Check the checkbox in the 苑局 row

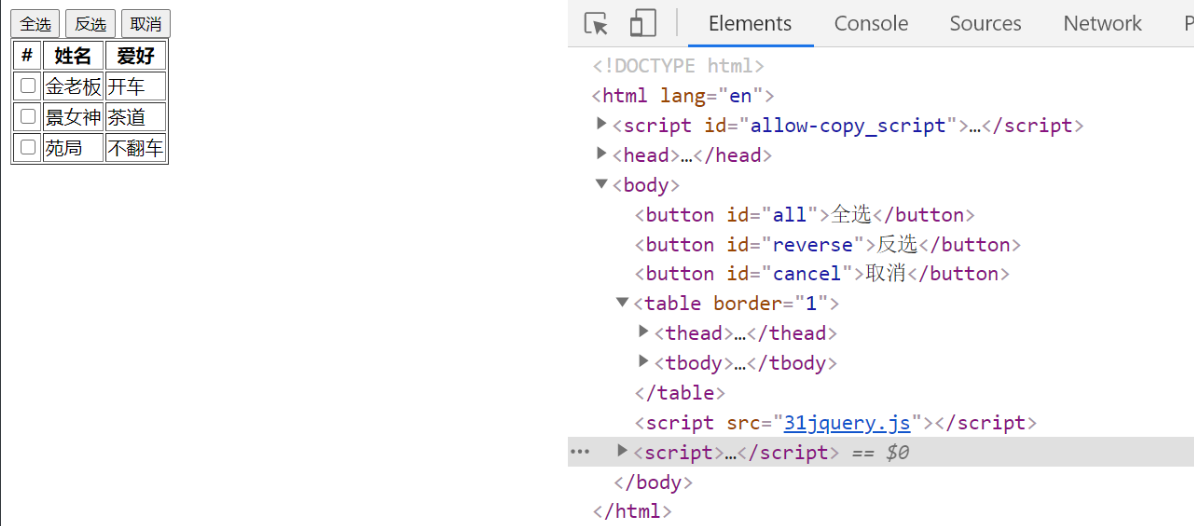(28, 148)
